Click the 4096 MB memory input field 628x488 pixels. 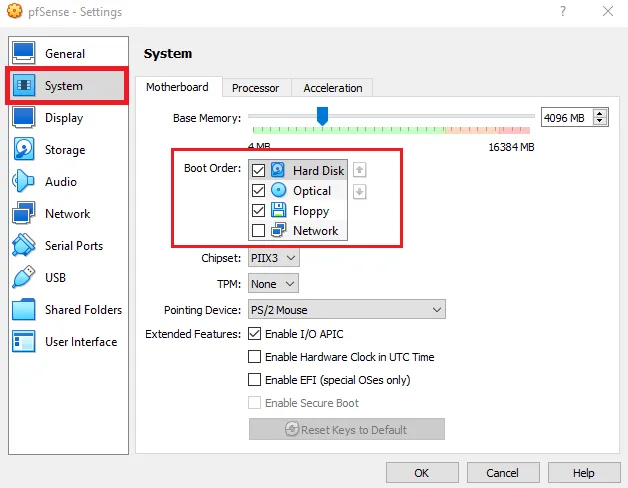(x=567, y=117)
